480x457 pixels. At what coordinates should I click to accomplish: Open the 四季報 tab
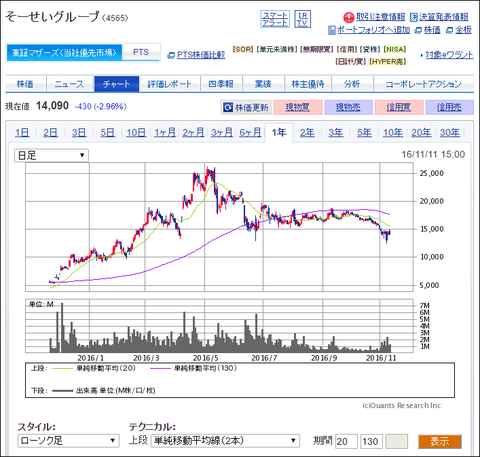(x=221, y=84)
